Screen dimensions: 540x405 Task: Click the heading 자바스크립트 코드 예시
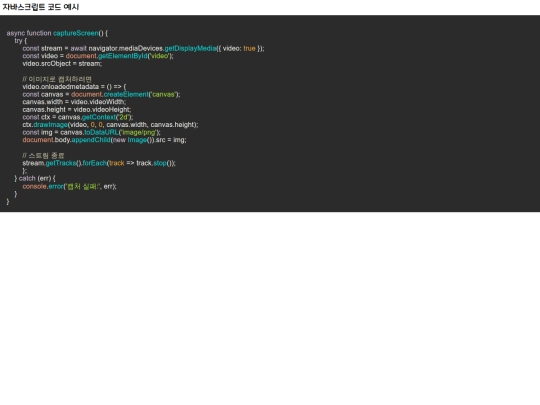tap(41, 7)
